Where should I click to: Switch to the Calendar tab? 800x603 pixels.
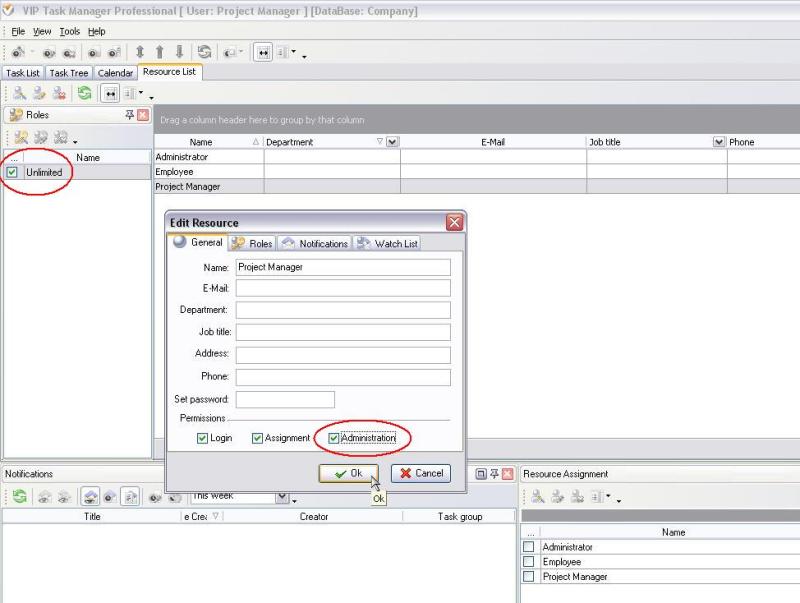(115, 73)
